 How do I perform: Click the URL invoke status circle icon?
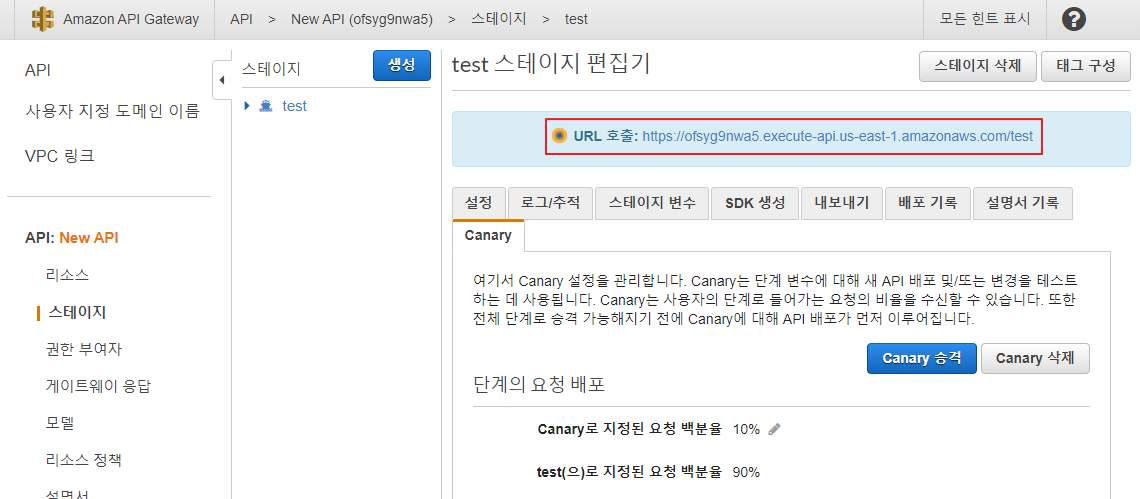[x=558, y=136]
